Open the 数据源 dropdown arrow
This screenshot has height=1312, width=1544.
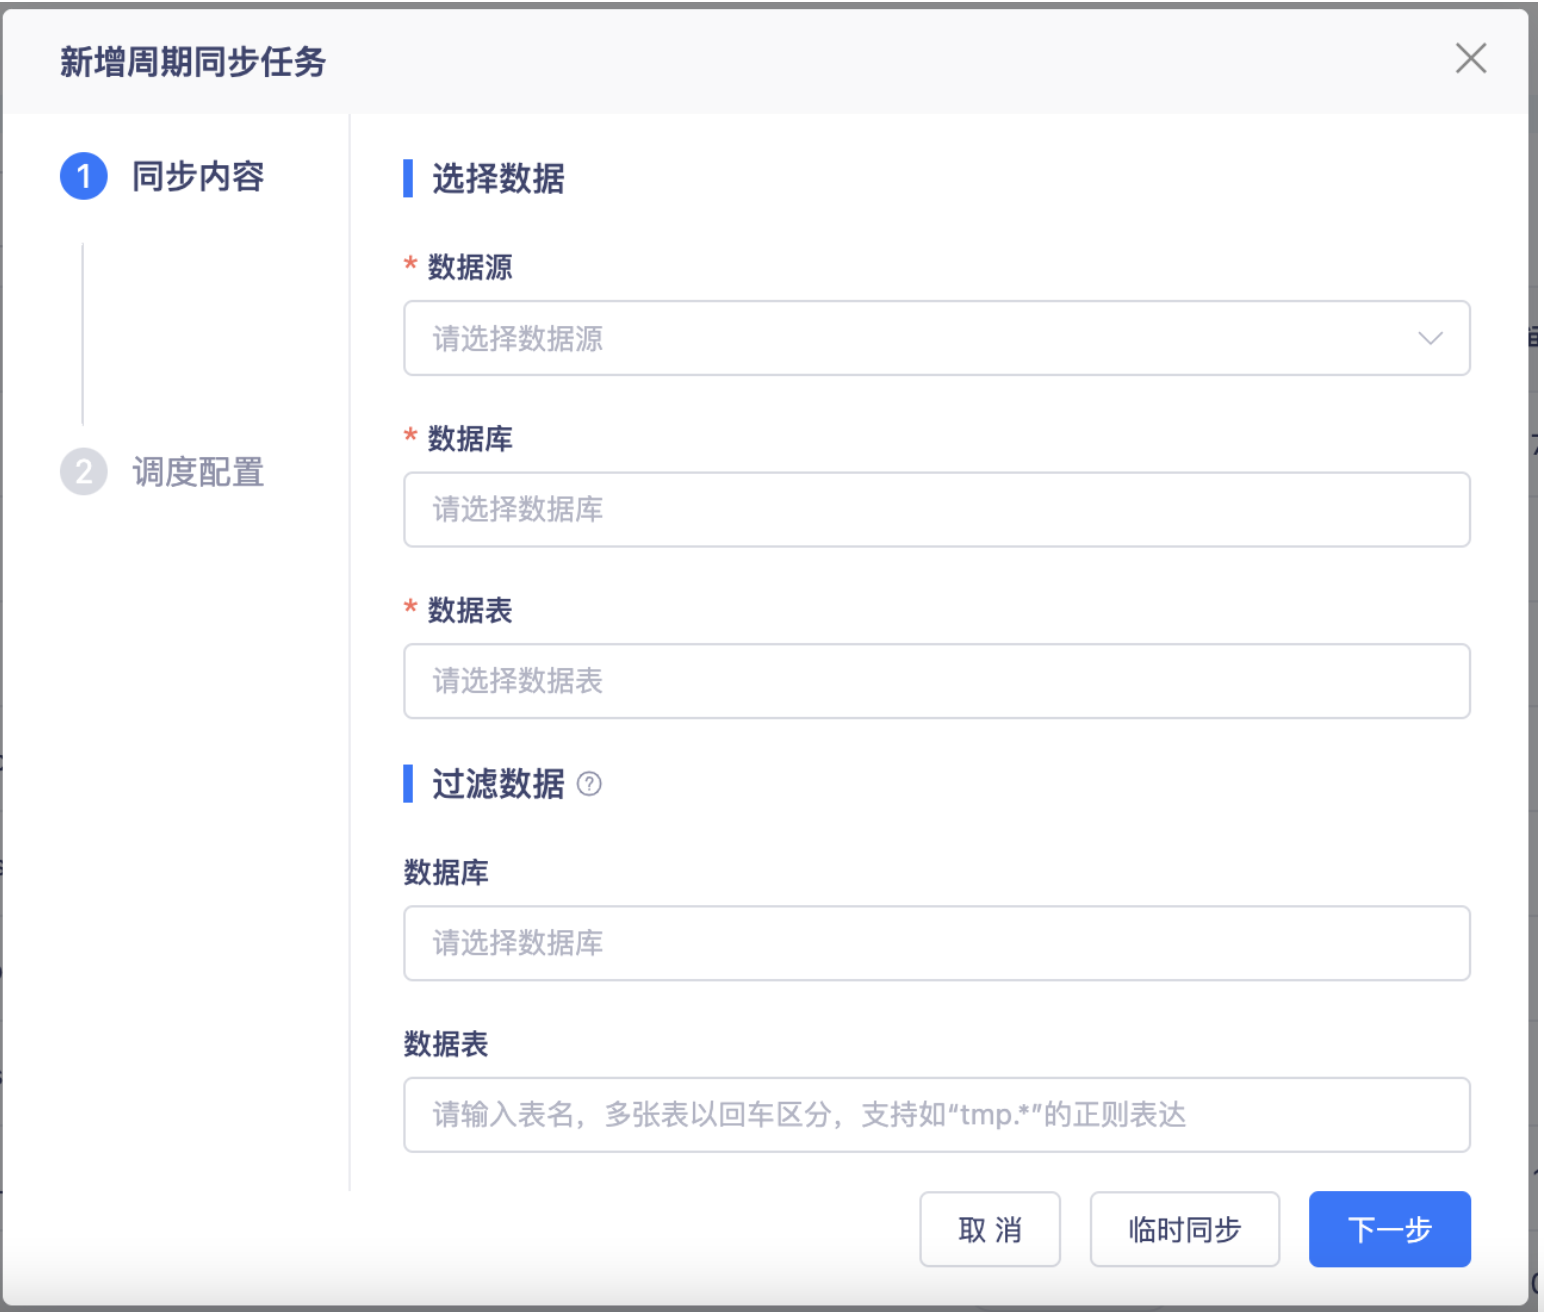coord(1430,338)
